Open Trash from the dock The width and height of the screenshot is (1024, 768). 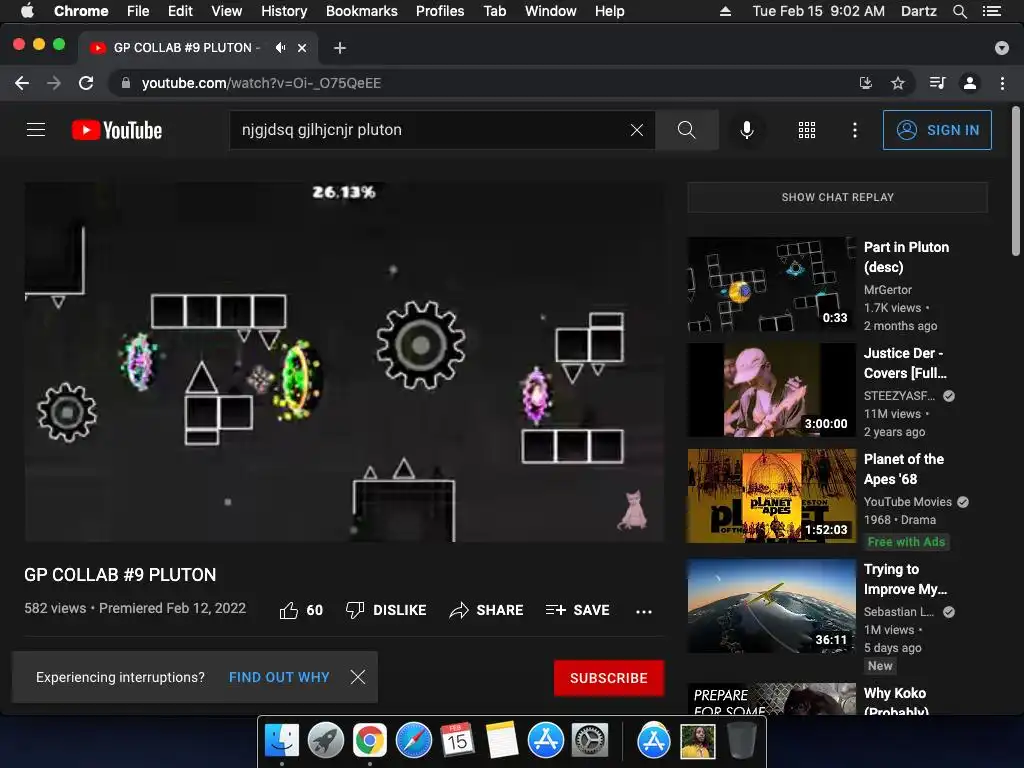click(x=742, y=741)
